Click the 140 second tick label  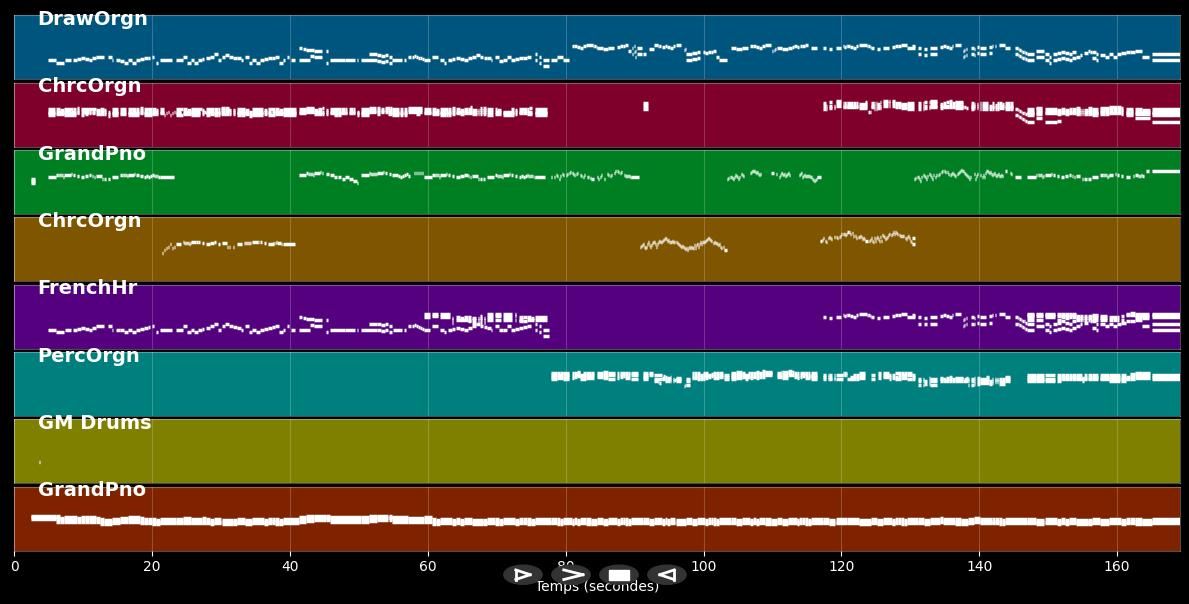click(979, 566)
